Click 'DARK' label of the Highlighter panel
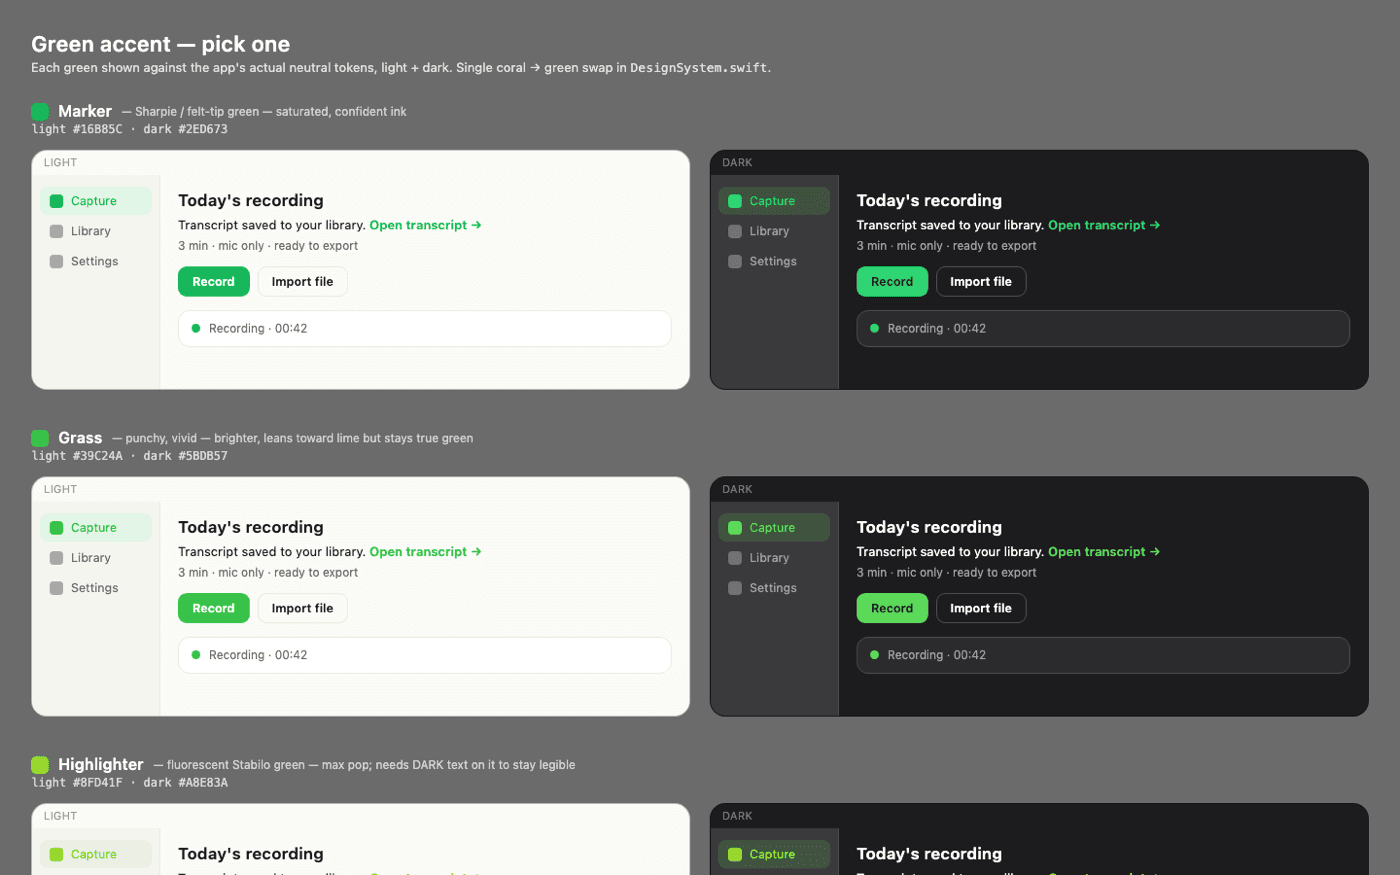Image resolution: width=1400 pixels, height=875 pixels. (737, 816)
